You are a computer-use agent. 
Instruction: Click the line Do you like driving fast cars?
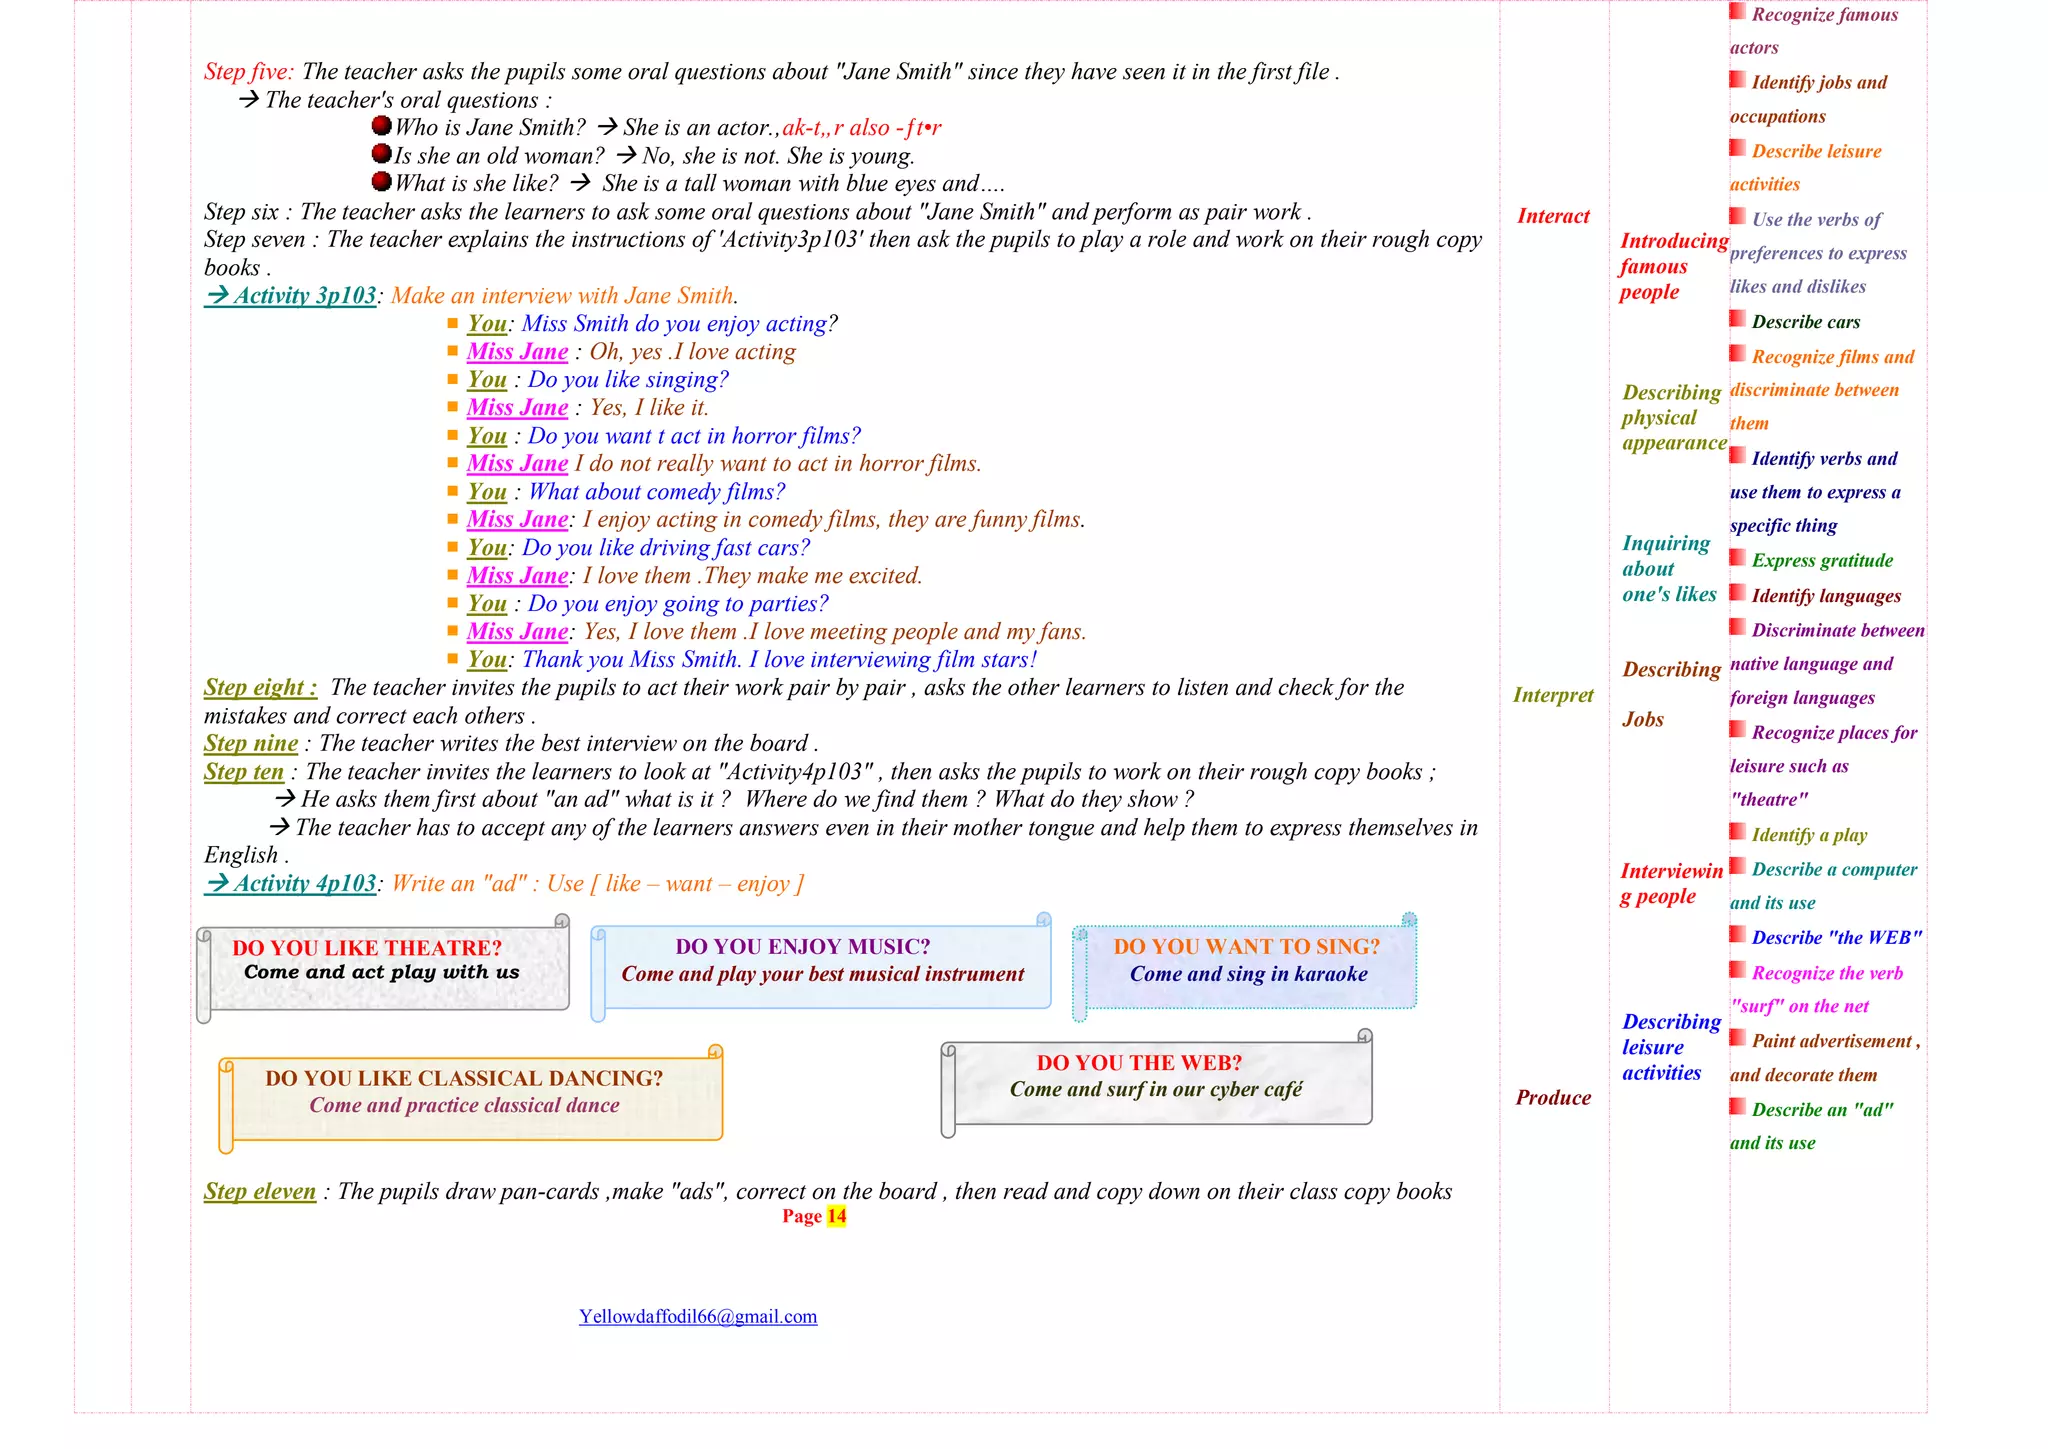666,548
